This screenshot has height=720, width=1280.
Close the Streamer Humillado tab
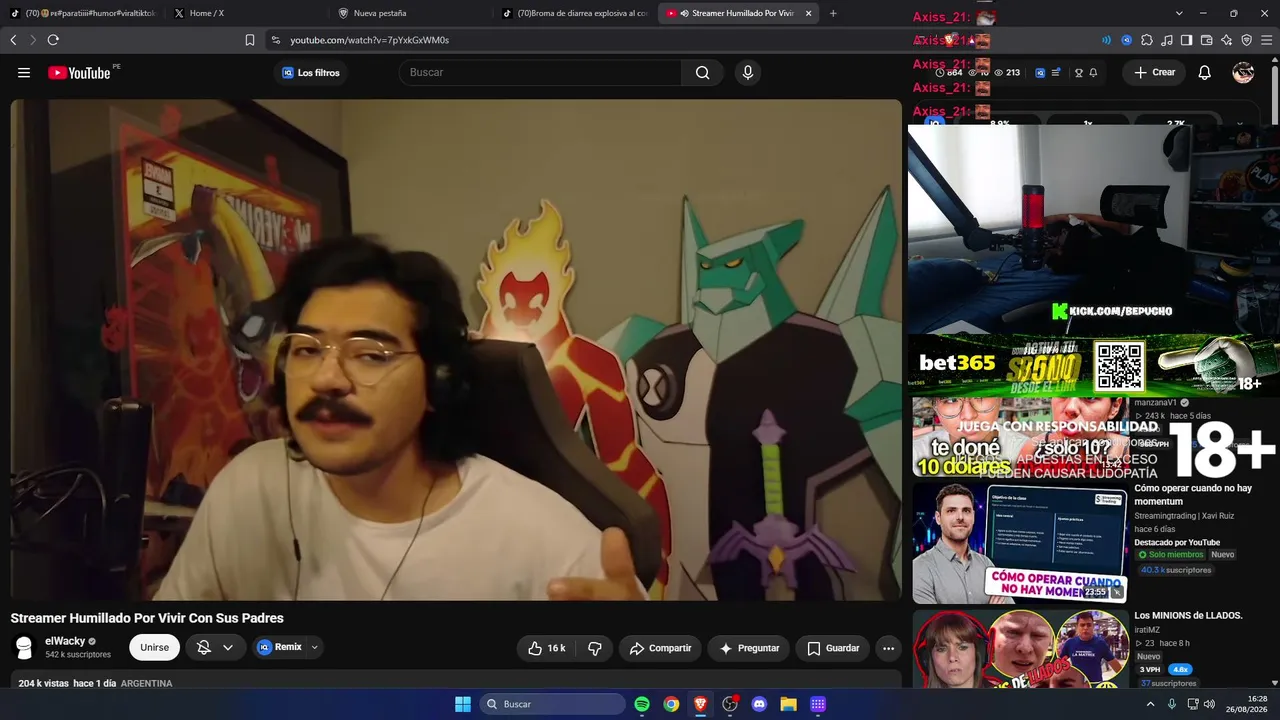pyautogui.click(x=808, y=13)
